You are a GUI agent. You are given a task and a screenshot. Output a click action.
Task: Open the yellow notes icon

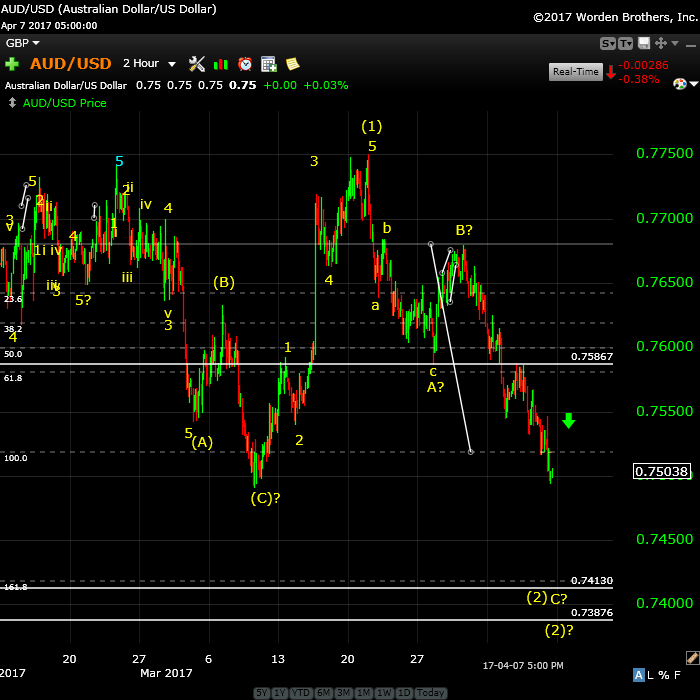[292, 64]
